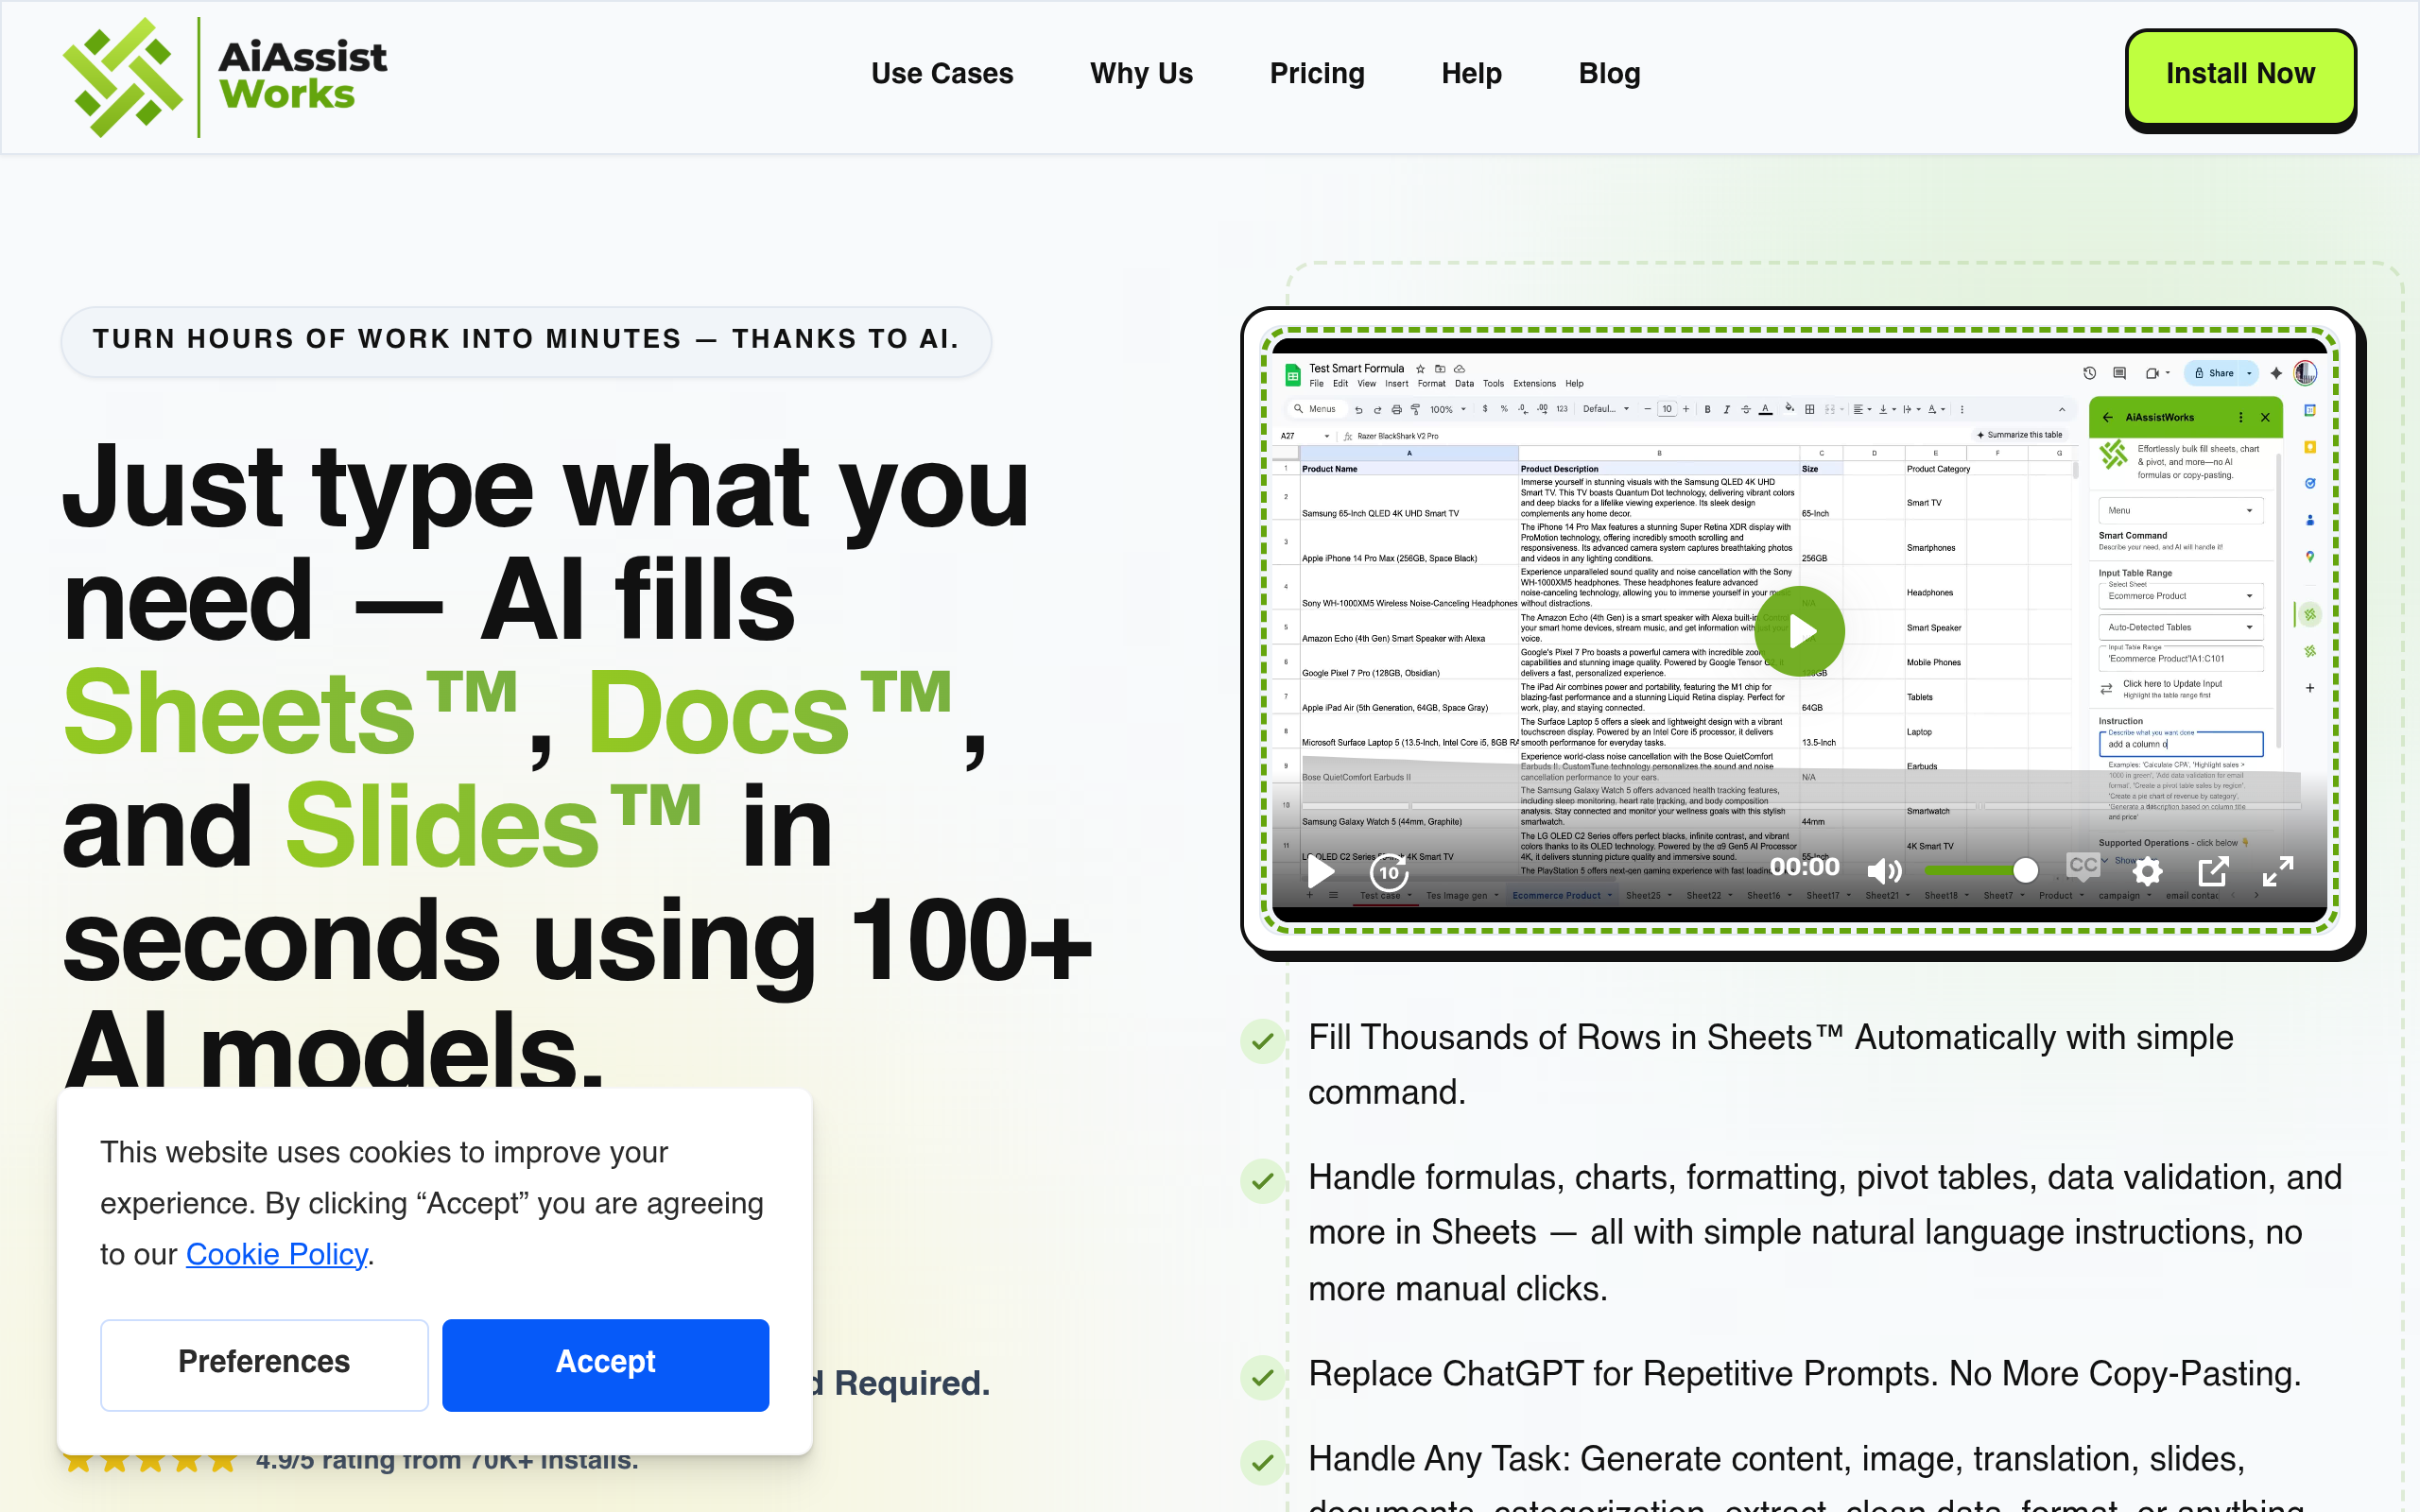Click the 'Handle formulas, charts, formatting' bullet text
This screenshot has height=1512, width=2420.
point(1824,1232)
